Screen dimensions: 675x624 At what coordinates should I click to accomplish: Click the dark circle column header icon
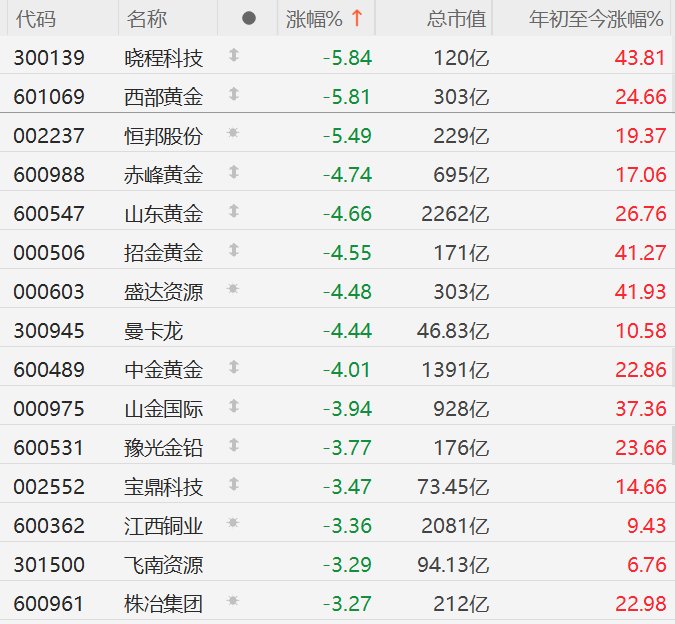pyautogui.click(x=249, y=18)
